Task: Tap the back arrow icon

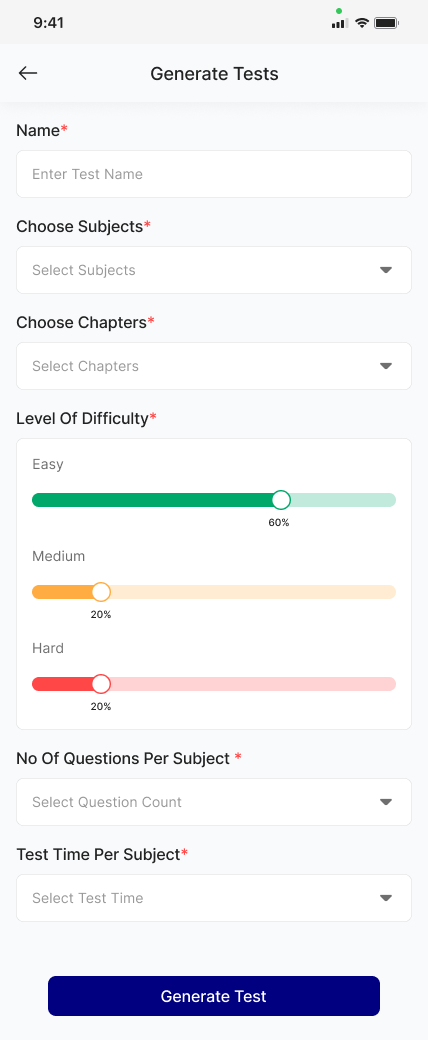Action: coord(28,73)
